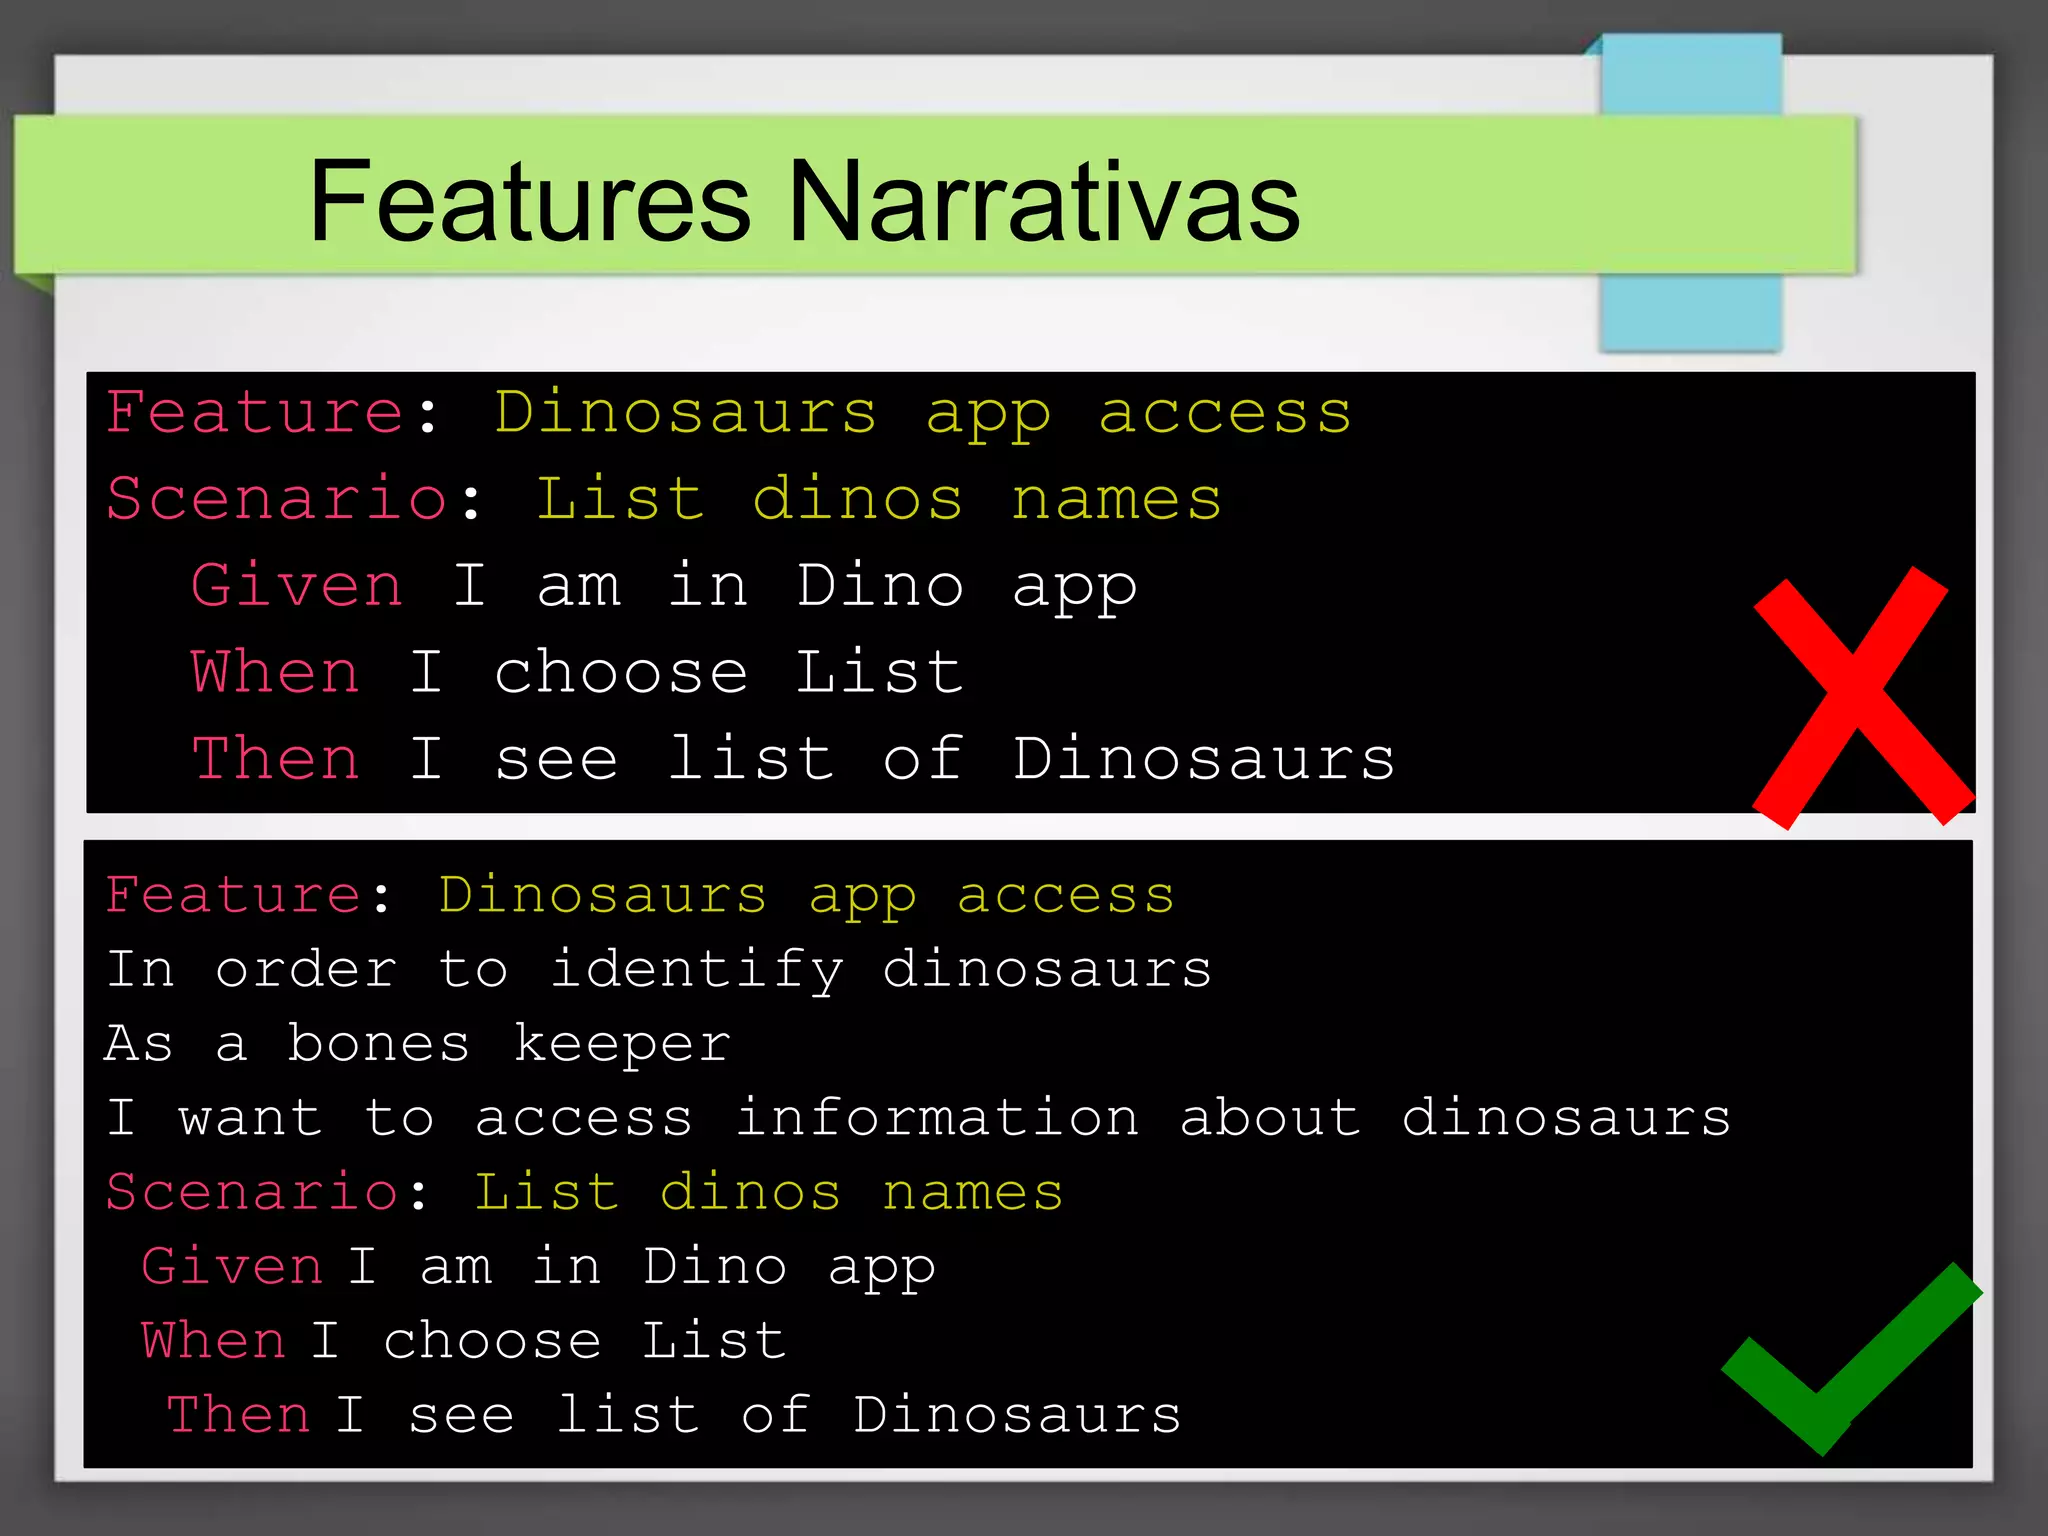This screenshot has height=1536, width=2048.
Task: Click 'When I choose List' in top block
Action: (578, 671)
